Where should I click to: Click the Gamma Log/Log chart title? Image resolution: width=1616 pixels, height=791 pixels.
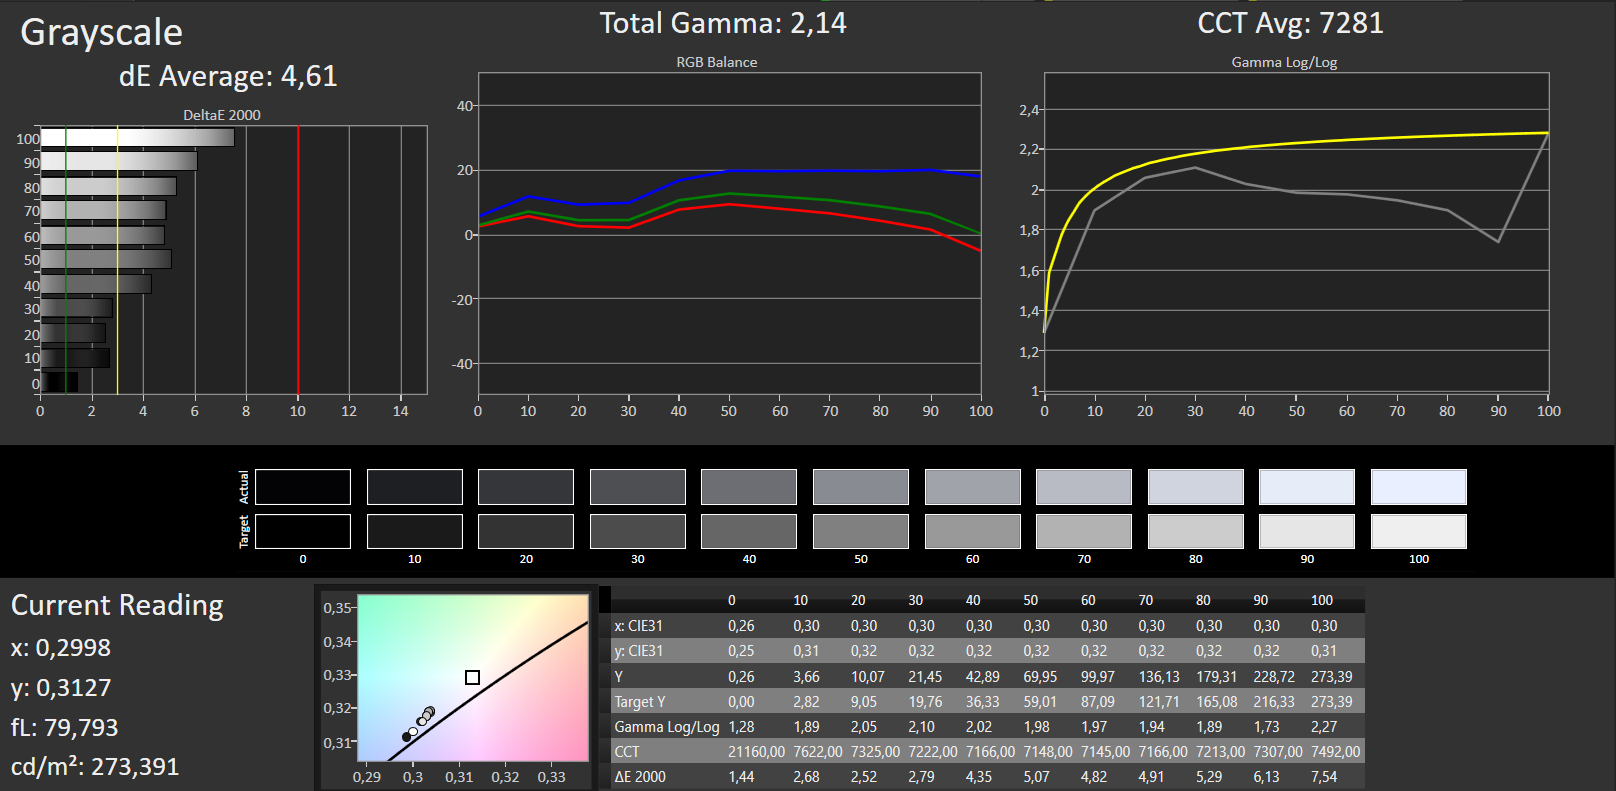(1284, 62)
